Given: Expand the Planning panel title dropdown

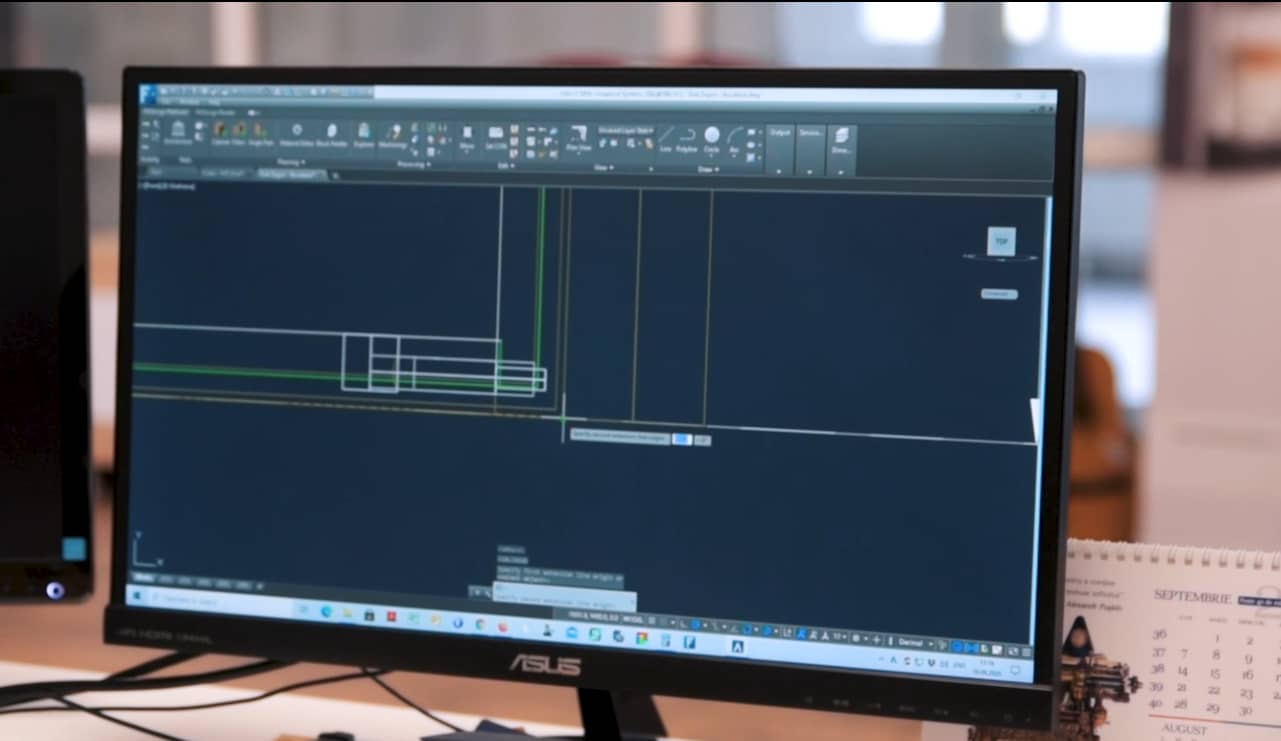Looking at the screenshot, I should click(x=291, y=161).
